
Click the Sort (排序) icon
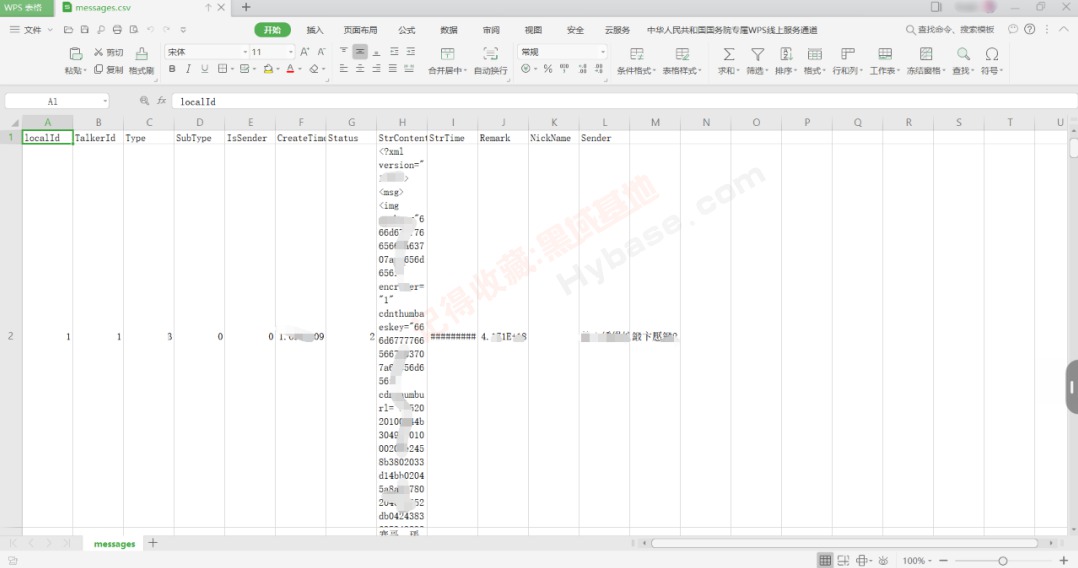tap(786, 54)
